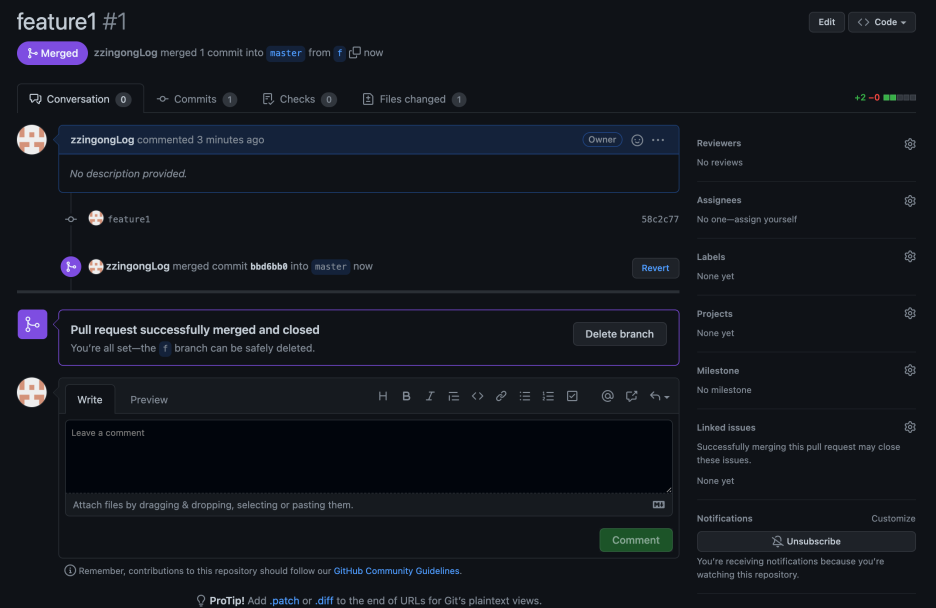Click the .patch link in ProTip
Screen dimensions: 936x608
coord(284,600)
